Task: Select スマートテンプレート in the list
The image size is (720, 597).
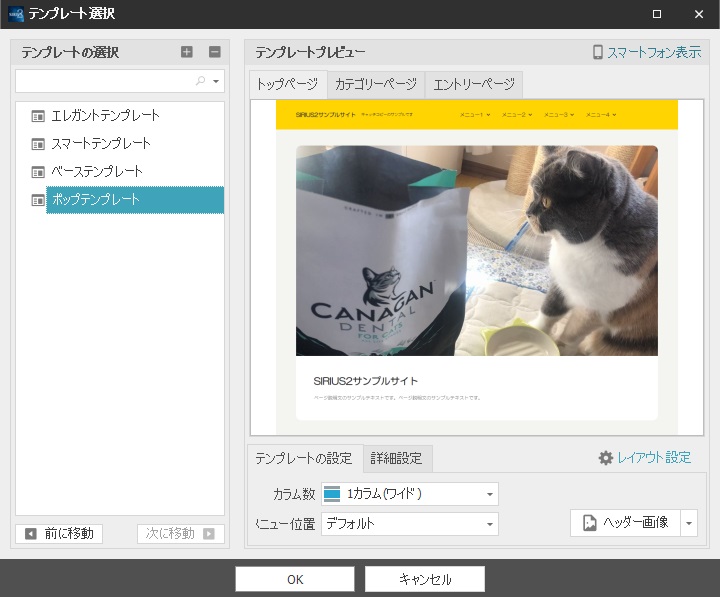Action: pos(101,143)
